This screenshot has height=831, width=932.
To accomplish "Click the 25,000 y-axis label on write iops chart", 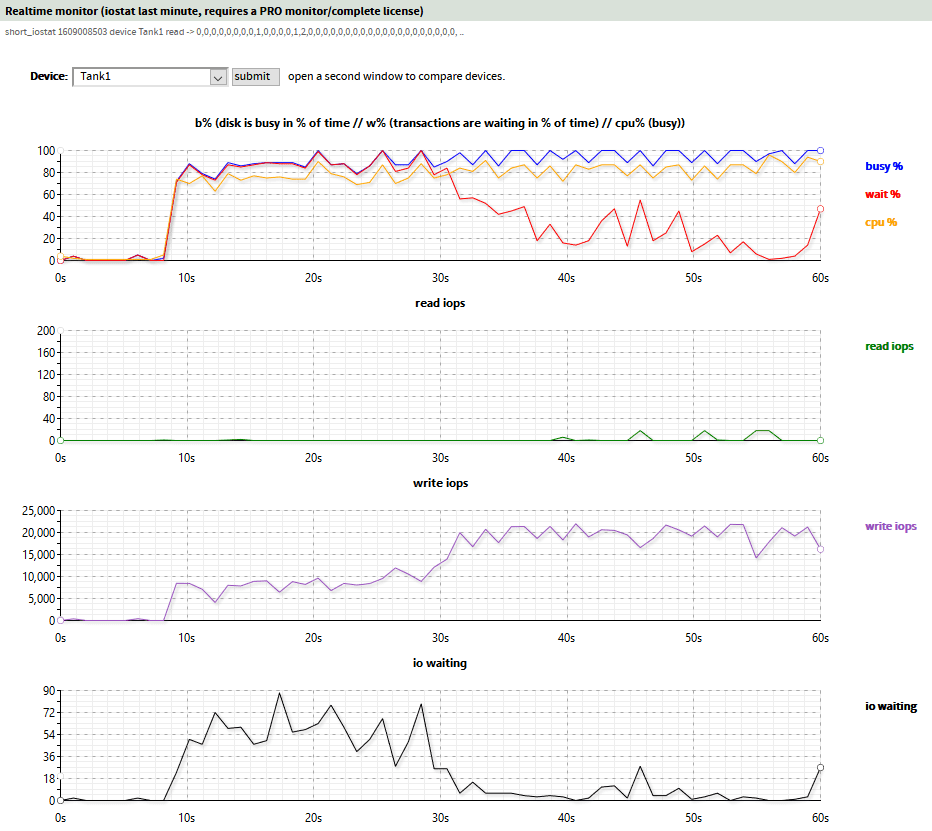I will [38, 511].
